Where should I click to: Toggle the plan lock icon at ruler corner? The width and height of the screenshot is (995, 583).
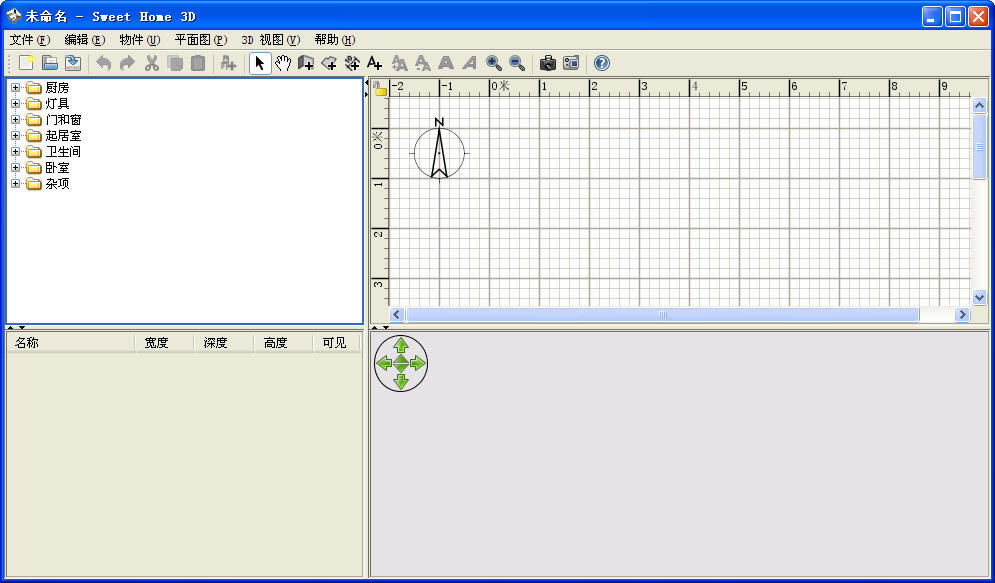click(380, 88)
